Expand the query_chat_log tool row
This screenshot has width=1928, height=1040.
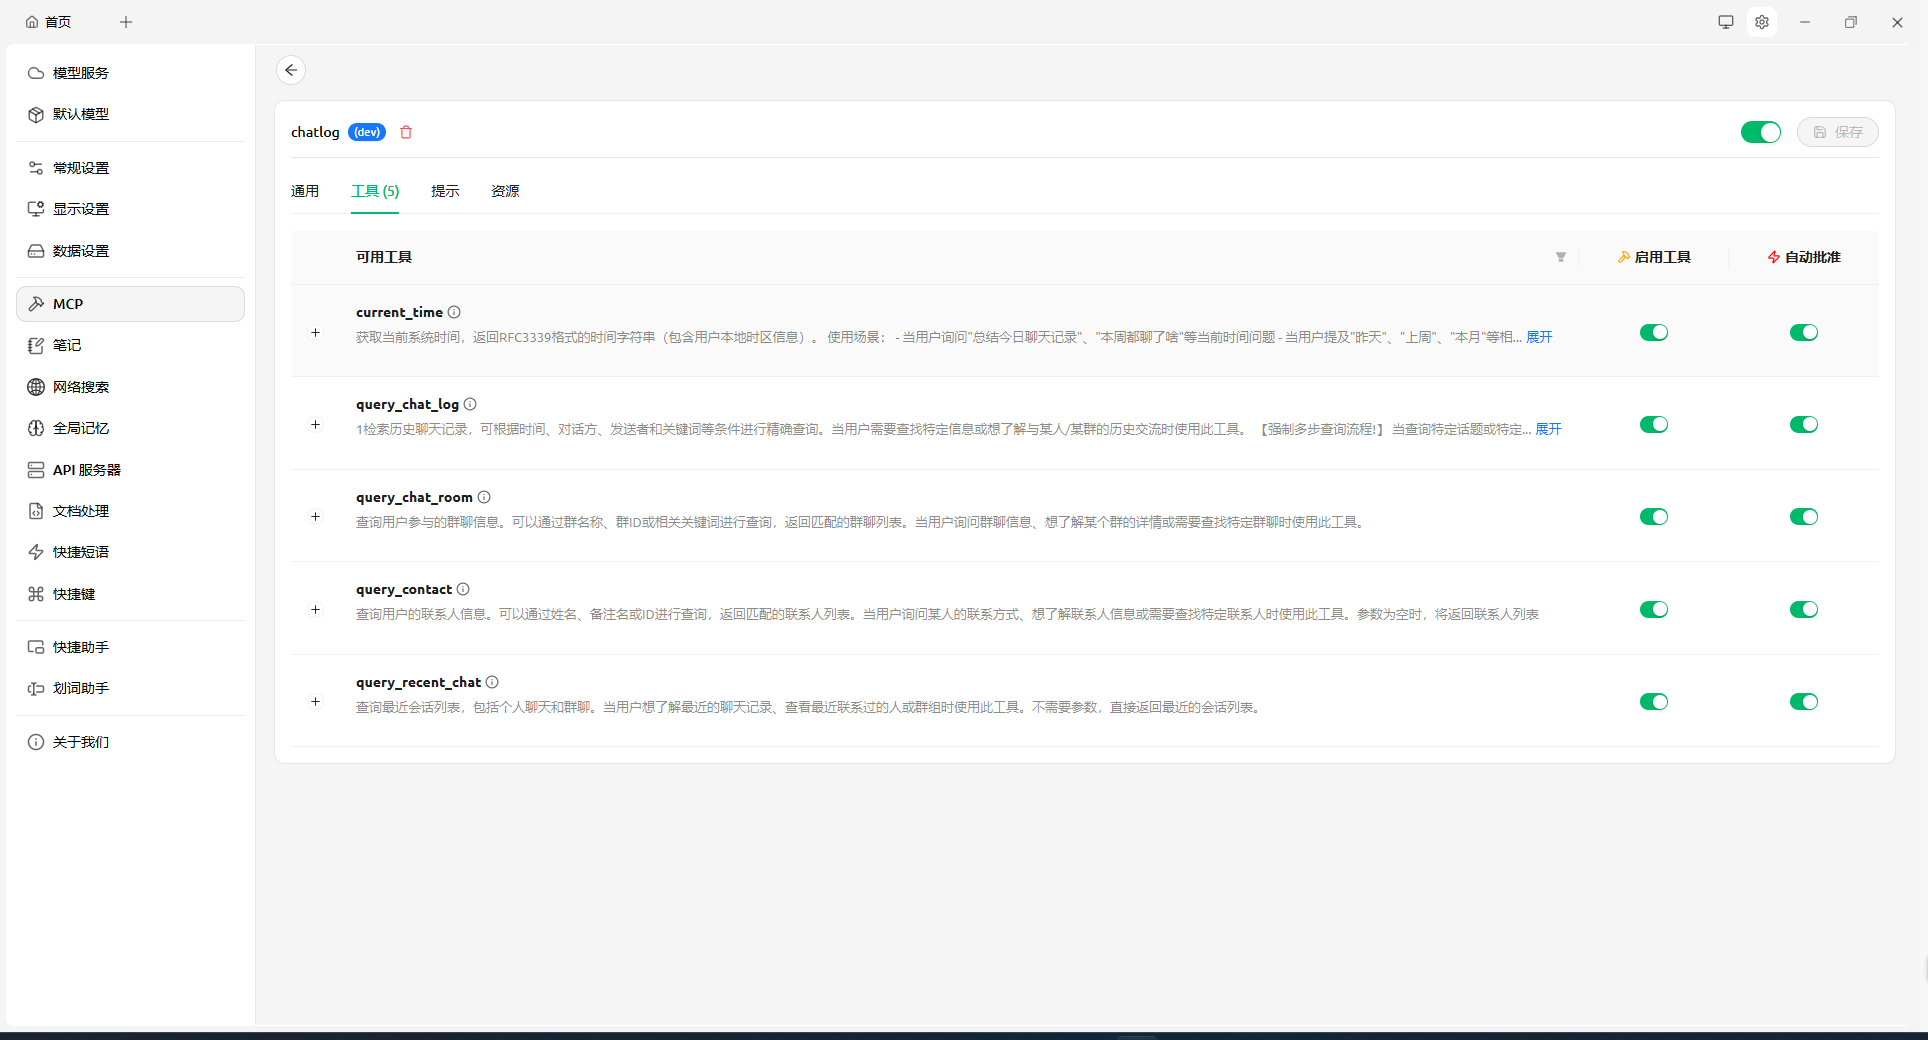tap(315, 425)
